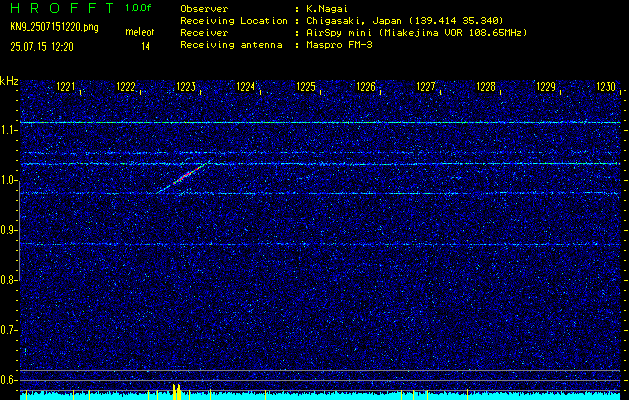This screenshot has width=629, height=400.
Task: Click the version number 1.00f
Action: 138,8
